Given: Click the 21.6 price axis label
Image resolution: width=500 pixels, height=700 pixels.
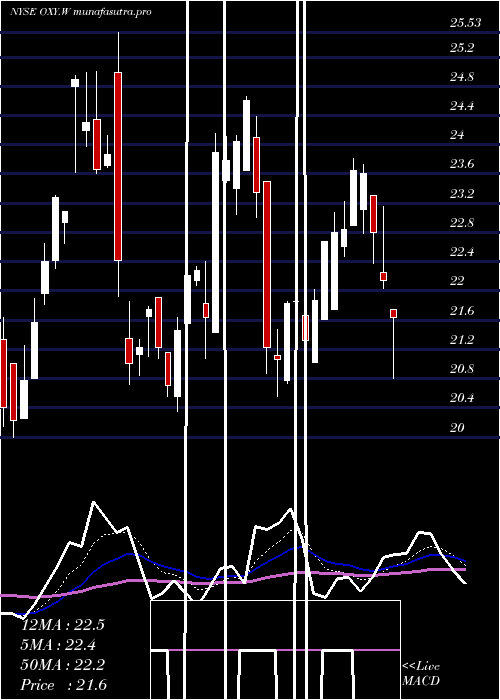Looking at the screenshot, I should click(x=462, y=311).
